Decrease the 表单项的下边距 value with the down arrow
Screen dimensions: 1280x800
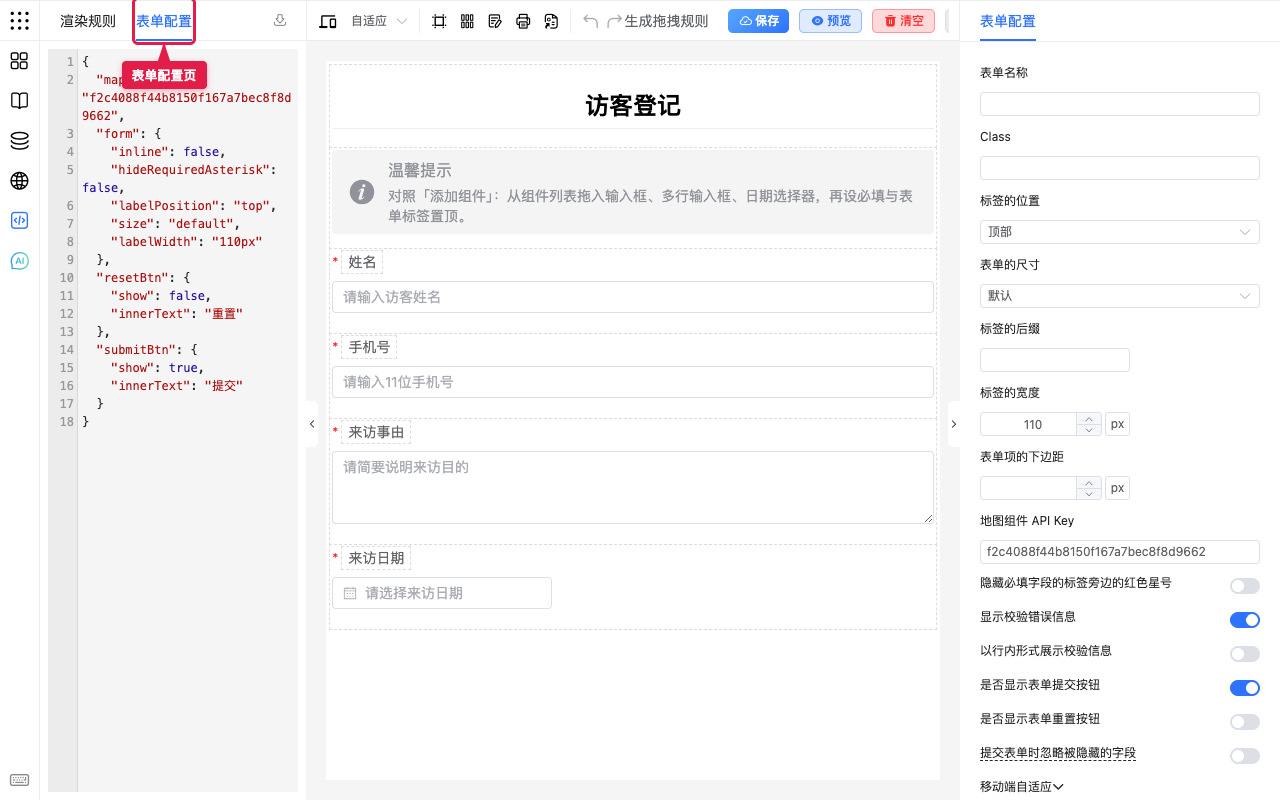[1089, 494]
